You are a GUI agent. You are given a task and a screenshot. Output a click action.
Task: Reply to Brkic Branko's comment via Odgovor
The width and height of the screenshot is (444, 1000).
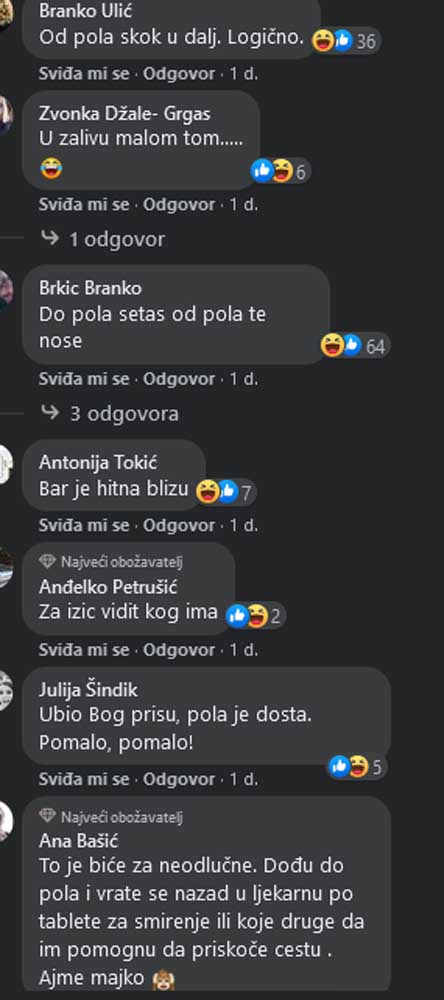(179, 379)
